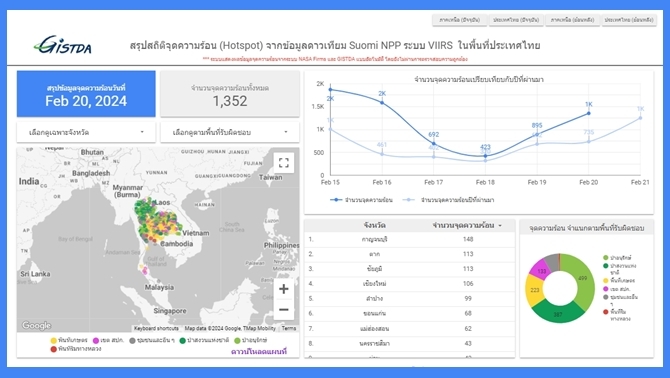Click the Google logo on the map
This screenshot has width=670, height=378.
click(x=36, y=325)
